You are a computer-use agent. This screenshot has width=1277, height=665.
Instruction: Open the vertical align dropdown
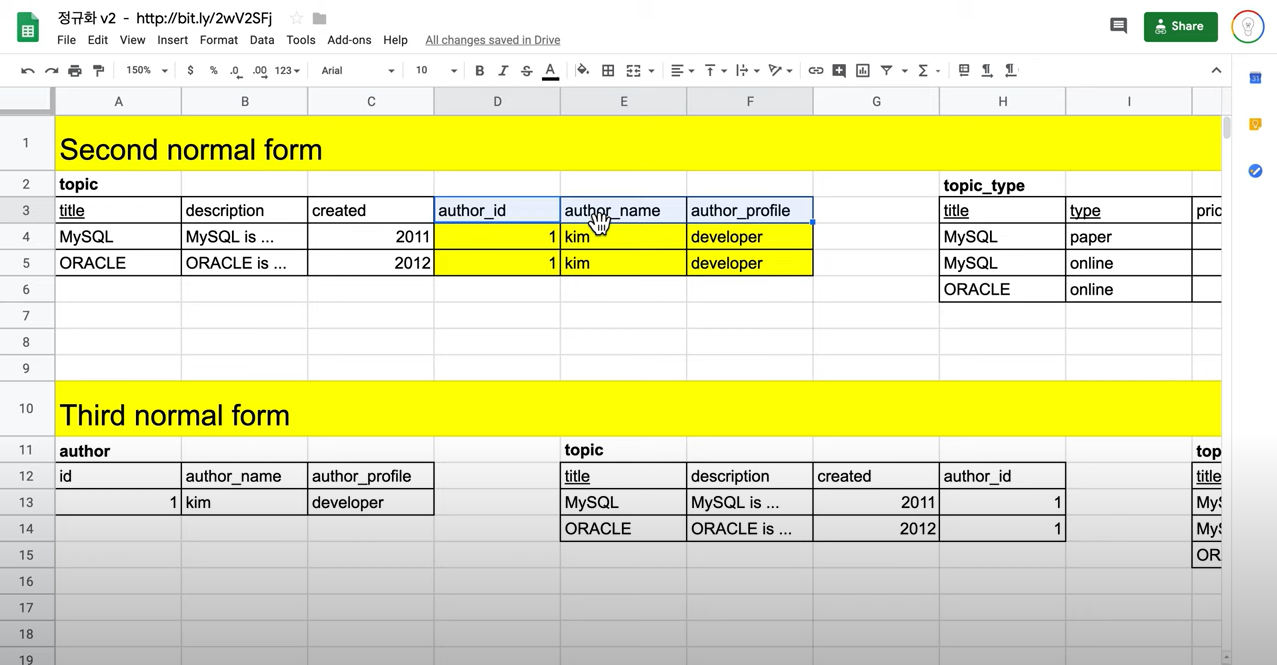715,71
